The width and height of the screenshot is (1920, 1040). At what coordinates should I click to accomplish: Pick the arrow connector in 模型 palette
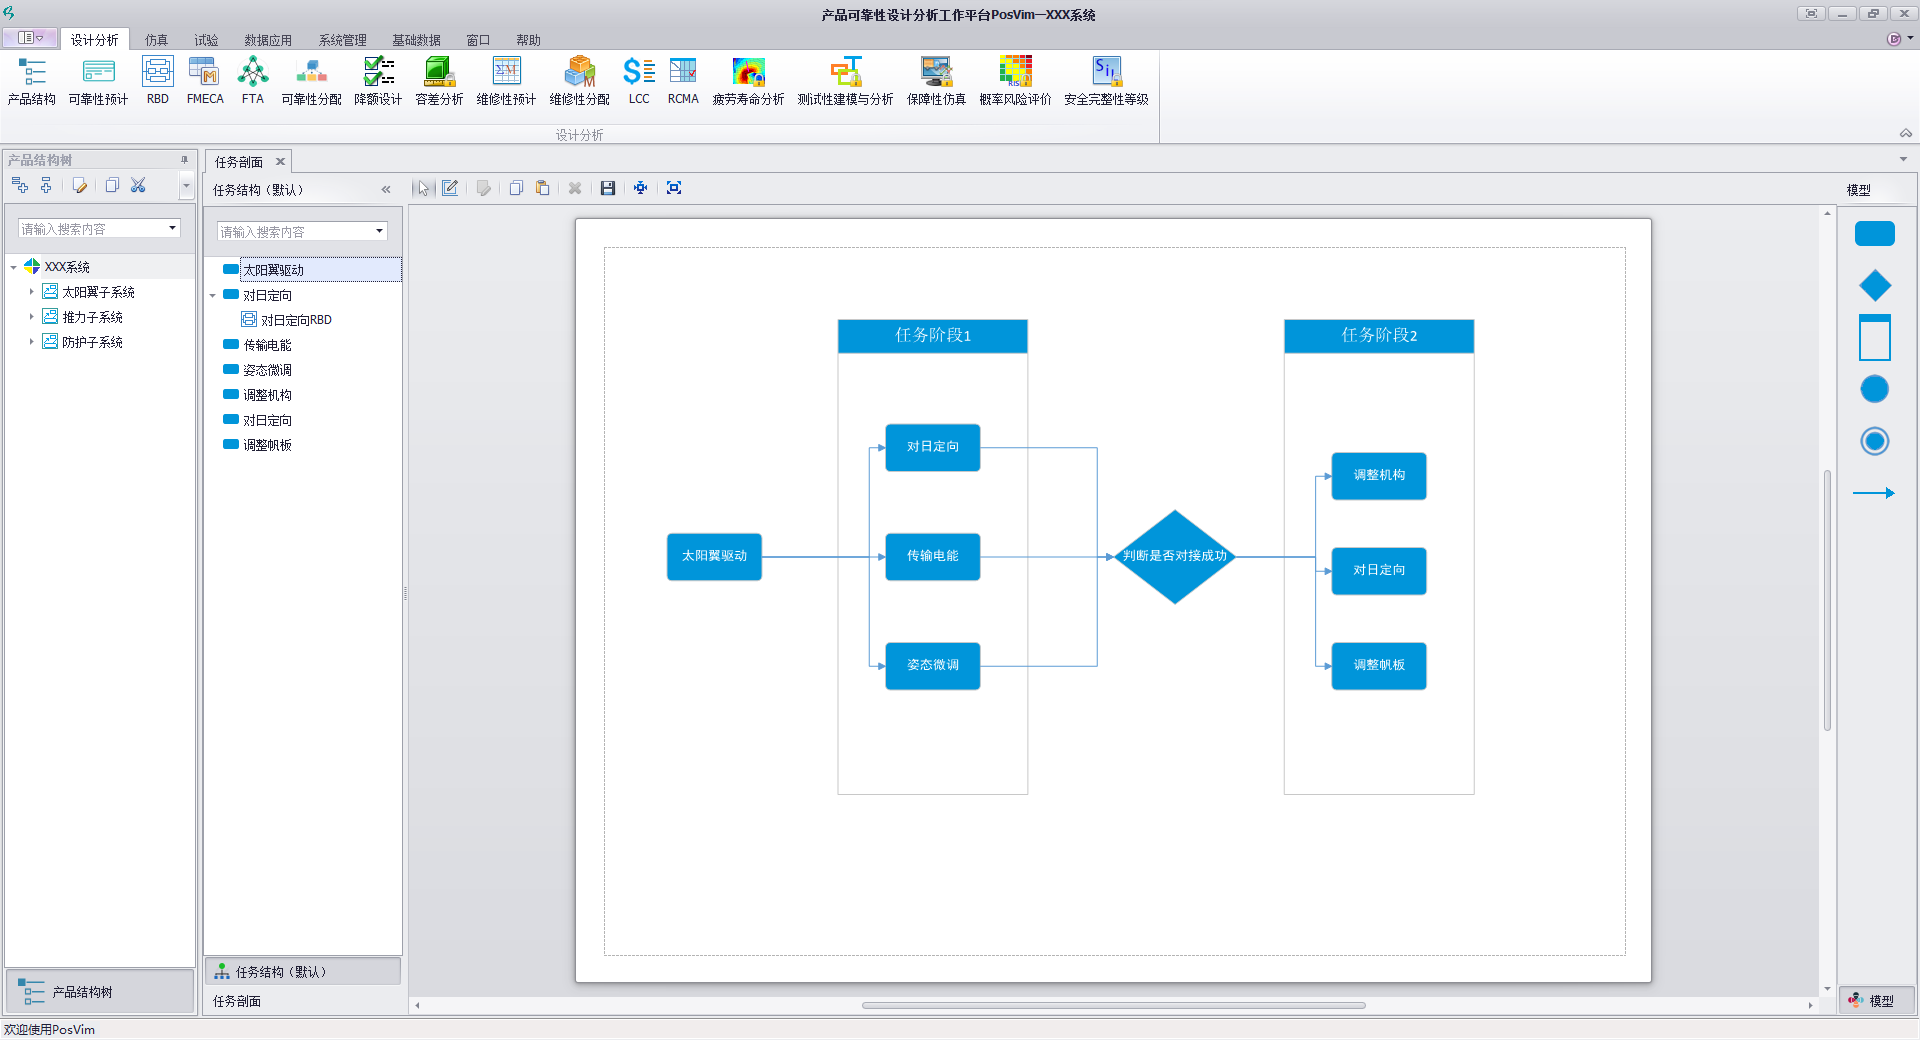click(x=1874, y=493)
